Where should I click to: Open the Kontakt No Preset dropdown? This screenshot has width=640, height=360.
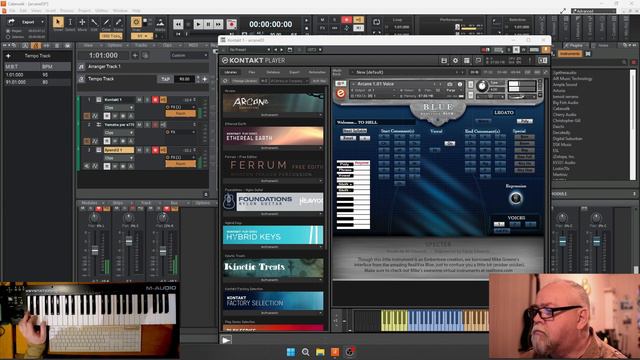pyautogui.click(x=249, y=50)
